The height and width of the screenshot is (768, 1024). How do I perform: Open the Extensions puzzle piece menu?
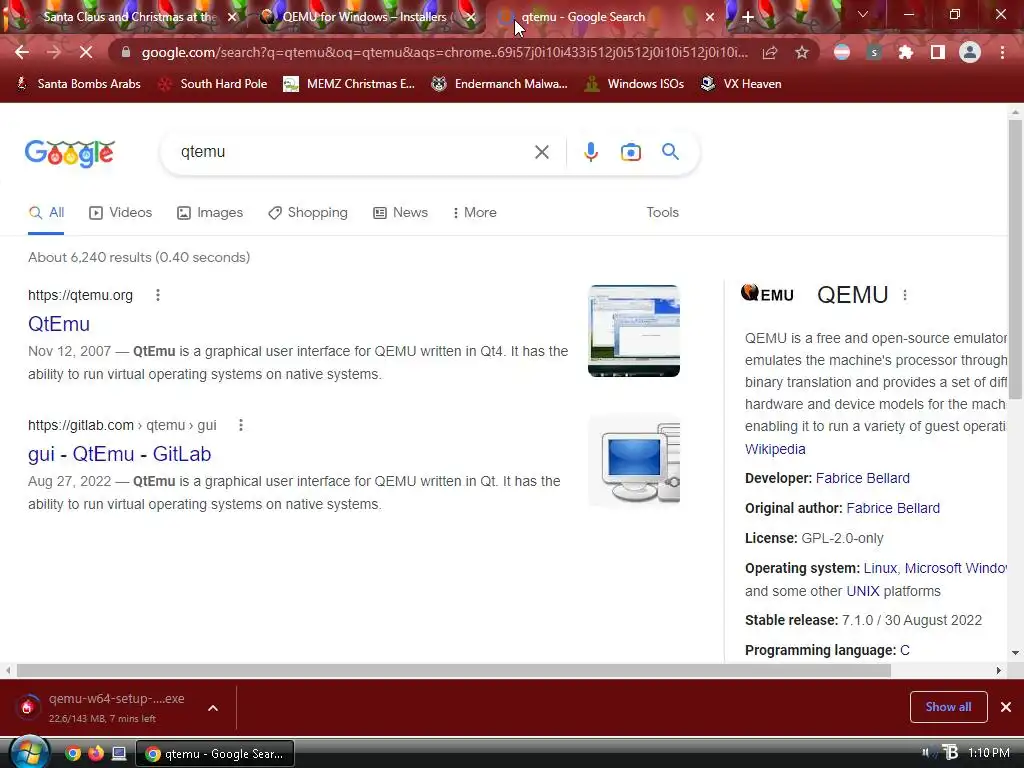[x=905, y=52]
